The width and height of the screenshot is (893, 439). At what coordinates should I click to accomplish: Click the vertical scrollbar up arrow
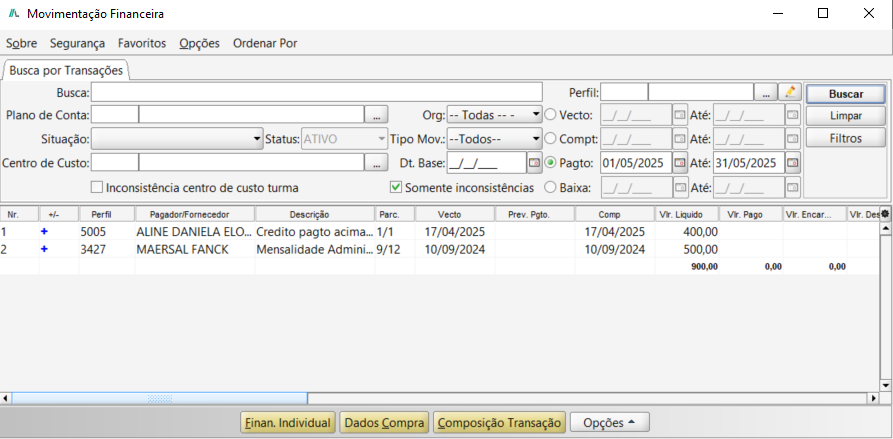[885, 228]
